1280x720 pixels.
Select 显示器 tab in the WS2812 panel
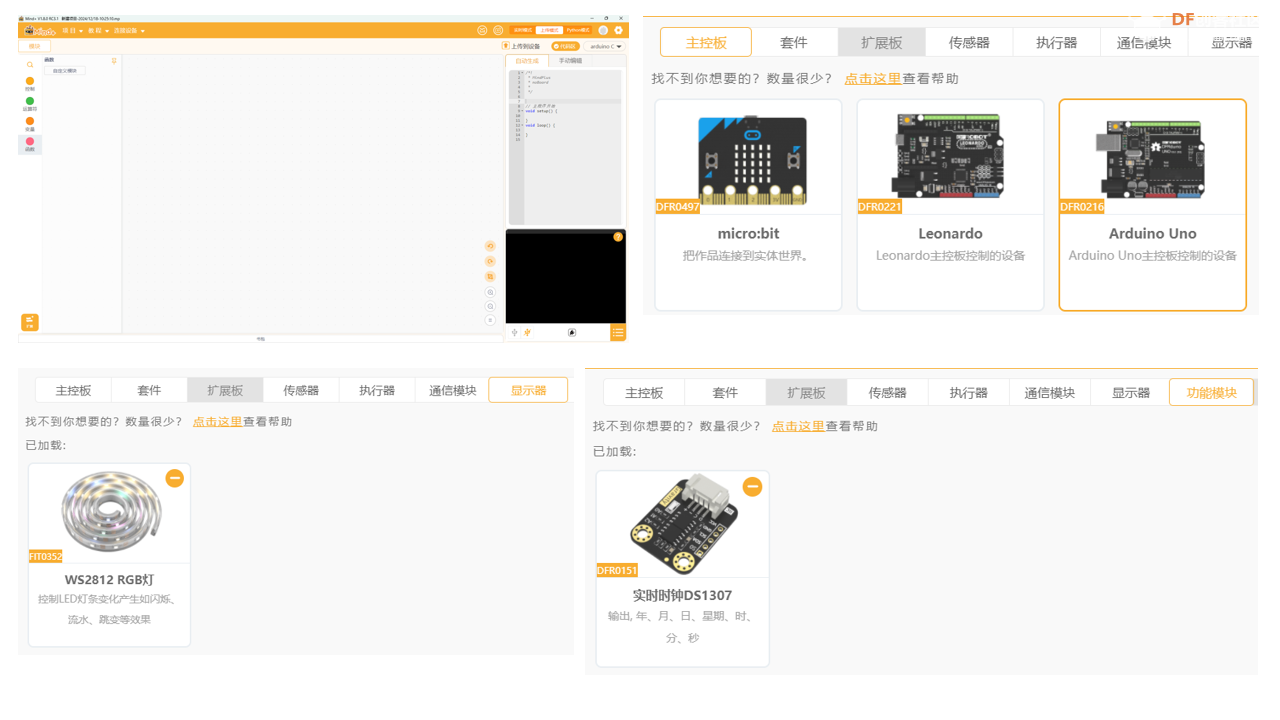(x=528, y=390)
